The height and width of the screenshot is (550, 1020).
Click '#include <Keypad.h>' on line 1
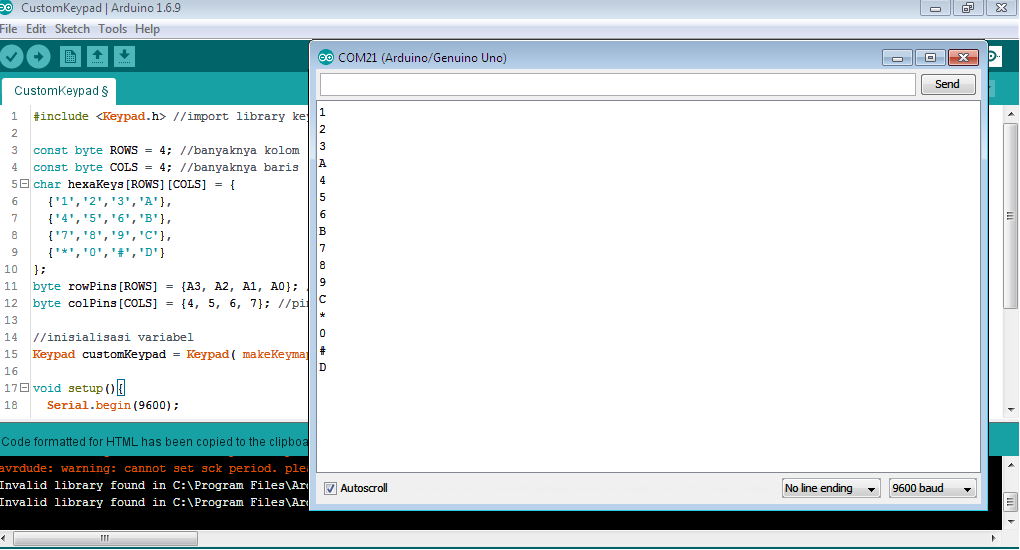coord(100,117)
